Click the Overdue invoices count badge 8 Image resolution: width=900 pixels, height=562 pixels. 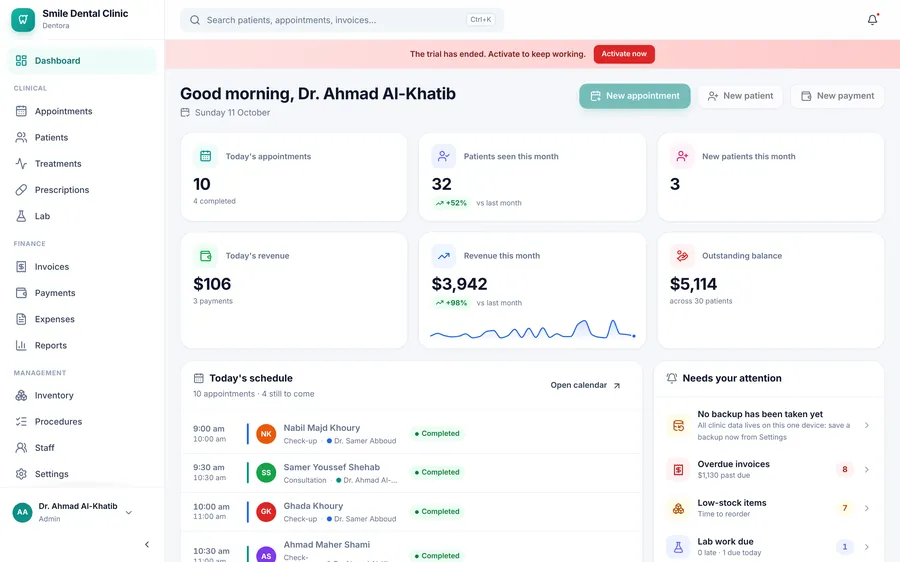(844, 470)
